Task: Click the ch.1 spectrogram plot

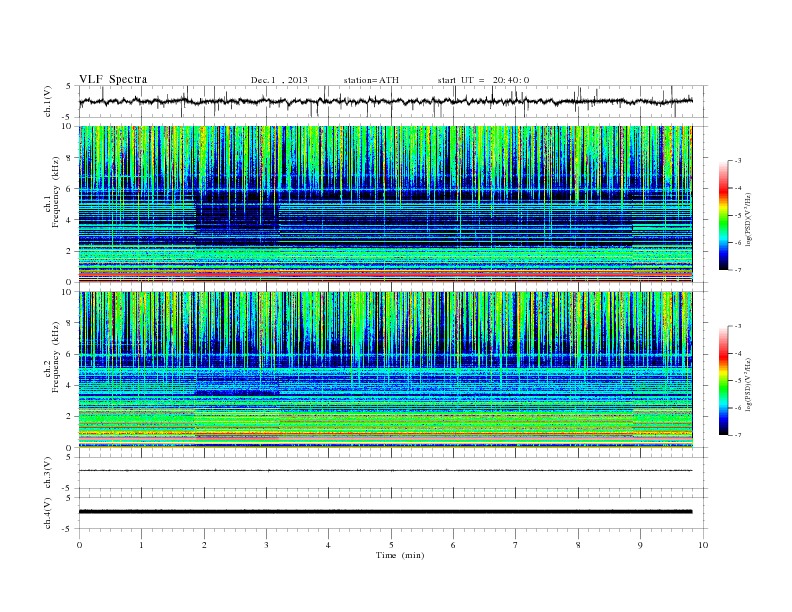Action: click(385, 204)
